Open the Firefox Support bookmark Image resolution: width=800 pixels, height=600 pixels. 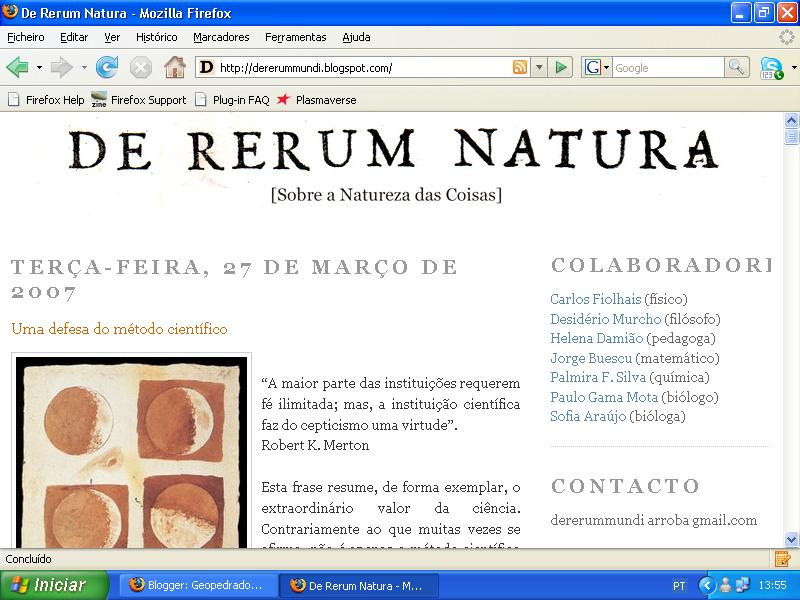tap(139, 100)
